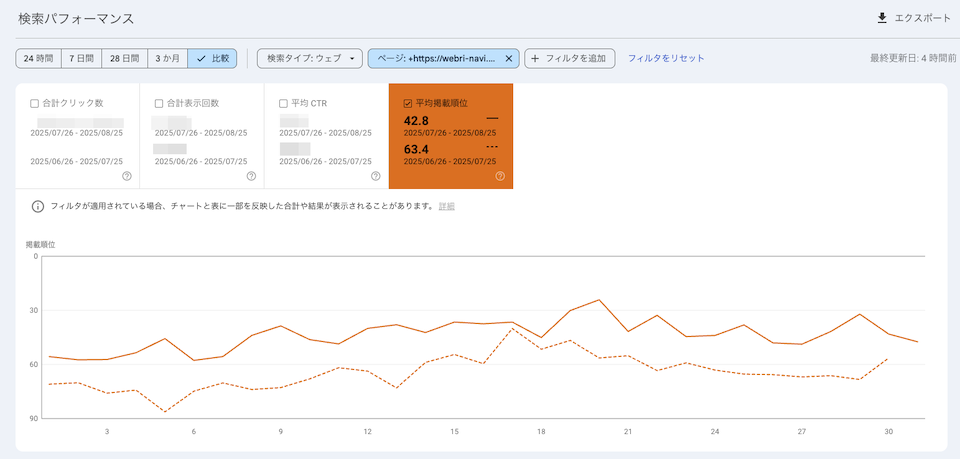Click the info icon beside filter notice

coord(37,206)
